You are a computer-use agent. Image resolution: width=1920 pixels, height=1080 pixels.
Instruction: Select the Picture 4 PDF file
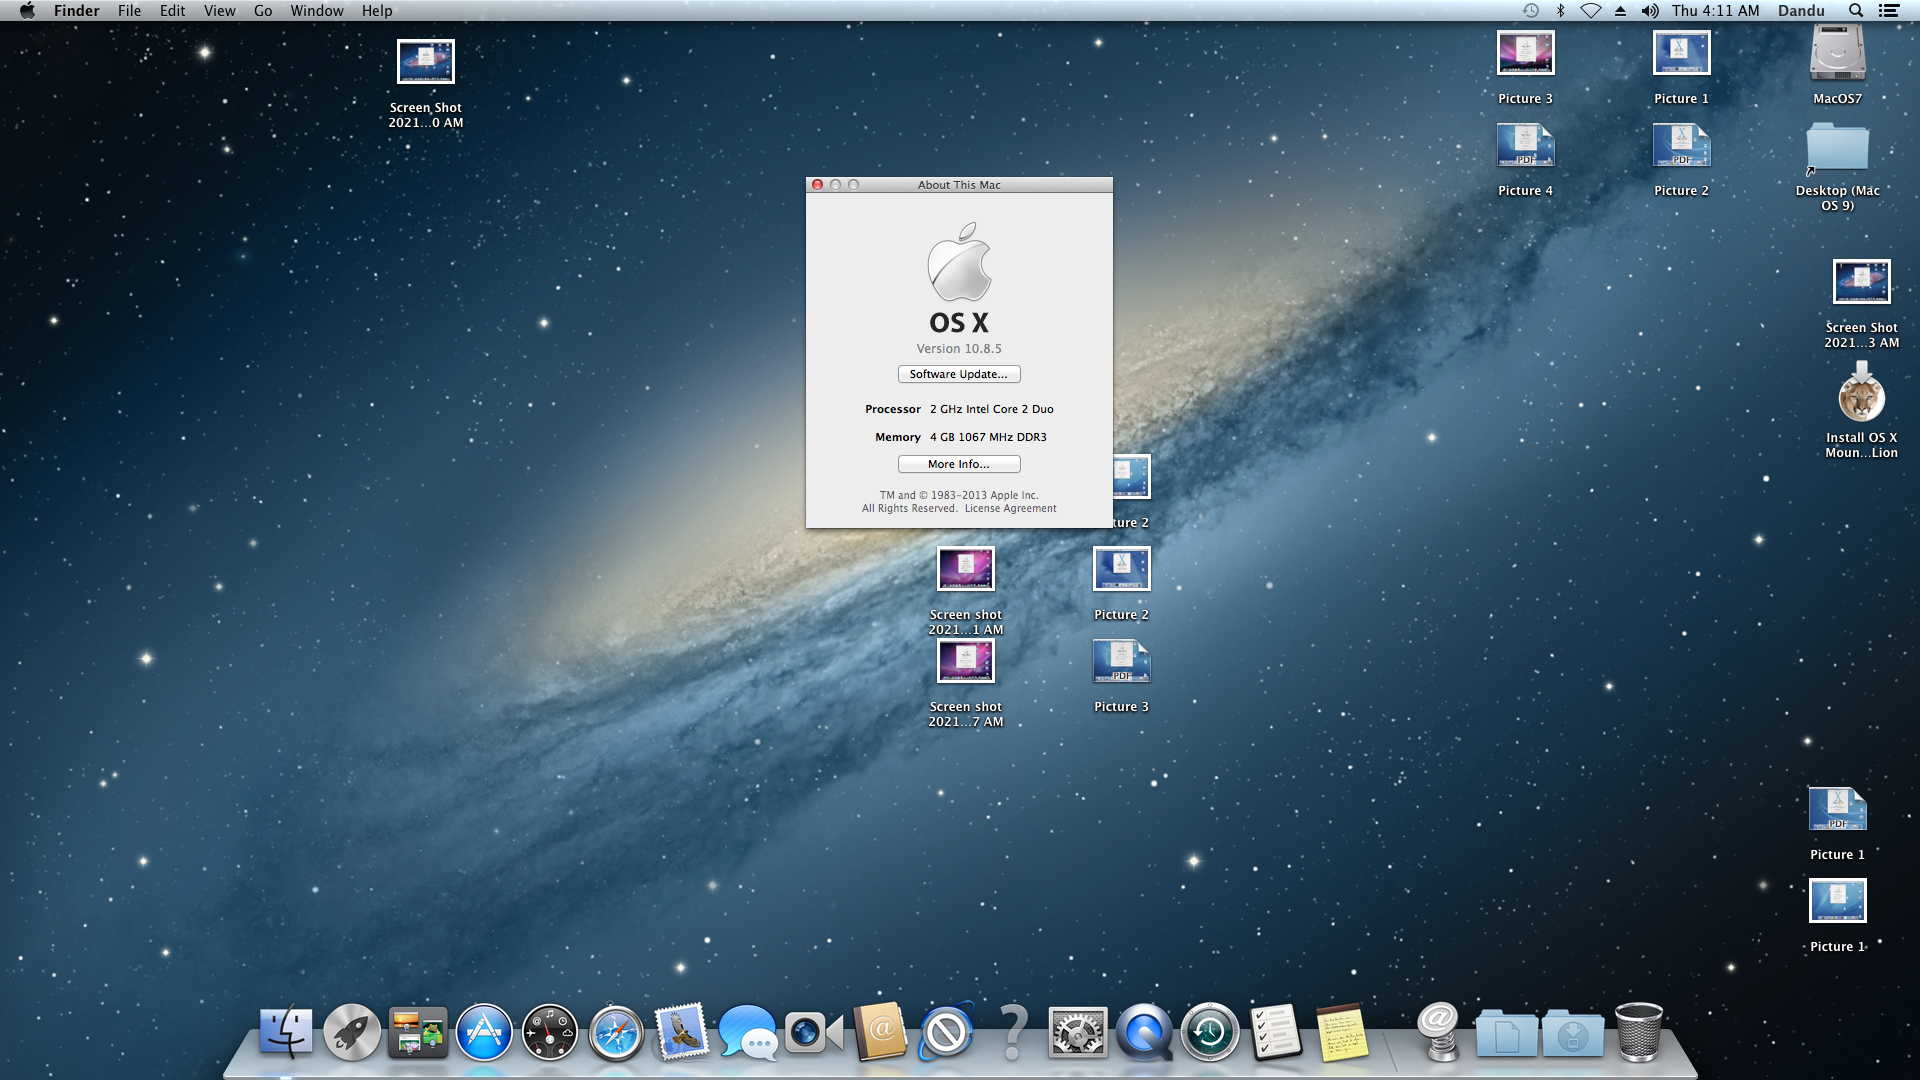[x=1525, y=146]
